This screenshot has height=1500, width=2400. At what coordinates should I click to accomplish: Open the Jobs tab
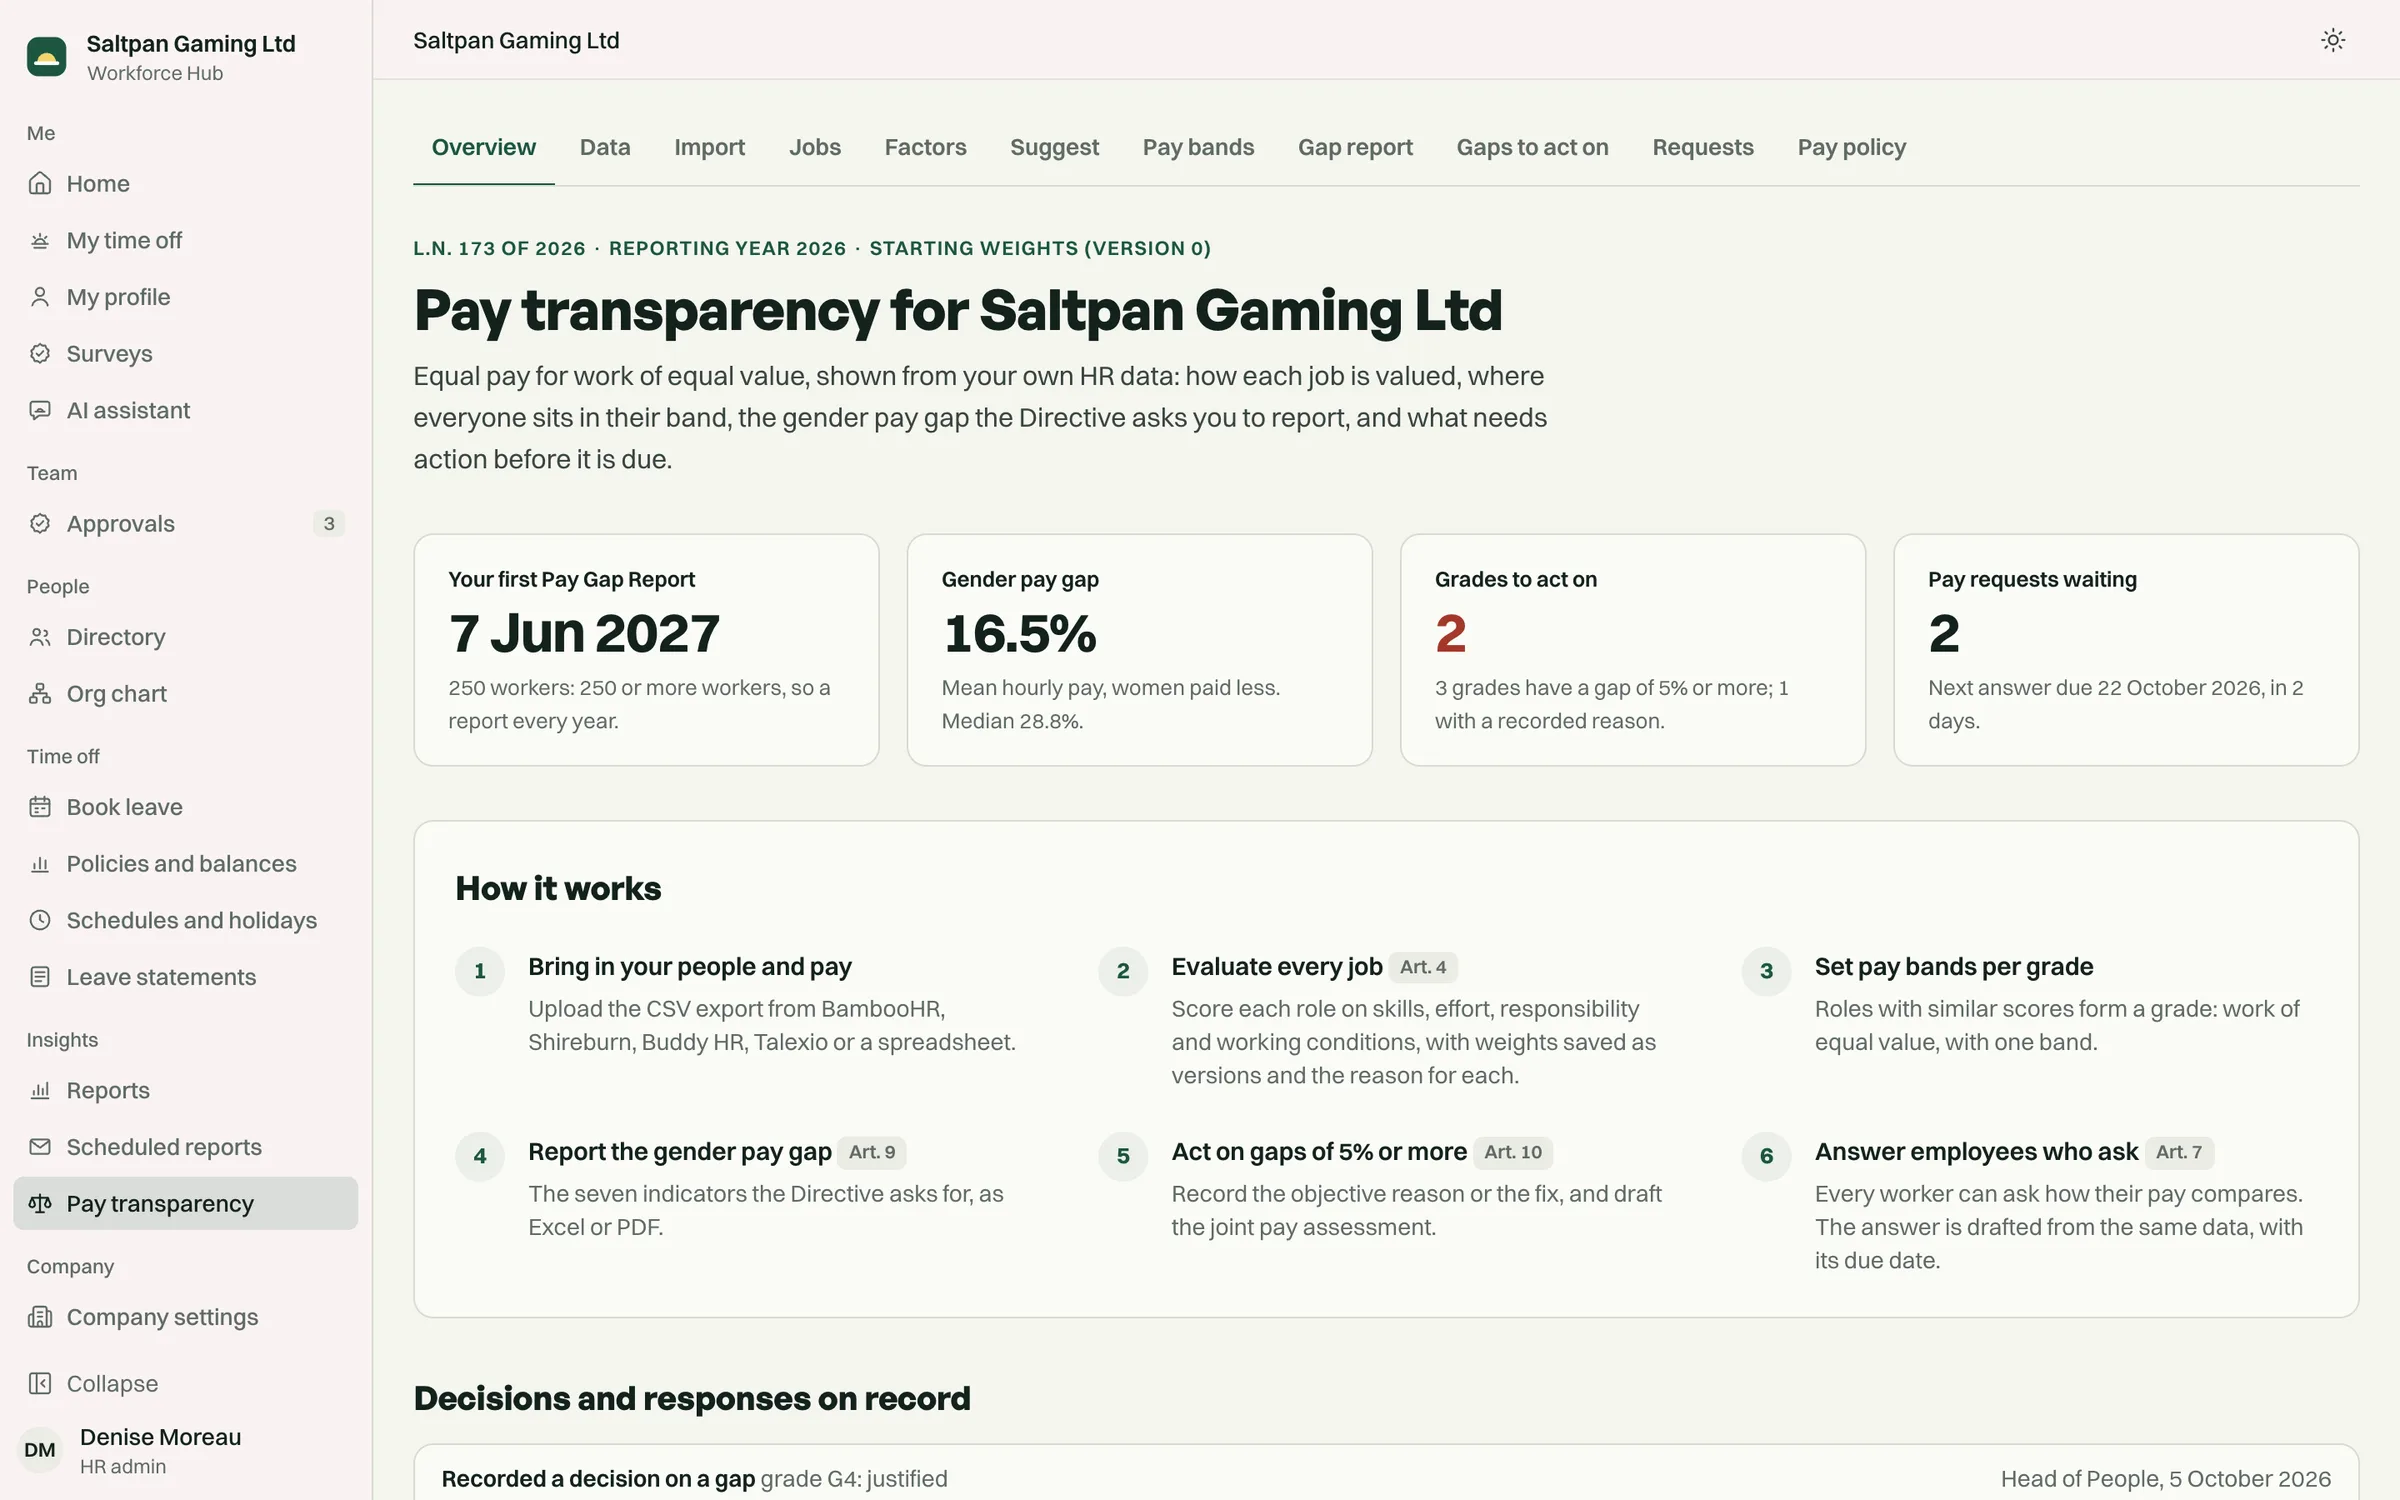[815, 148]
